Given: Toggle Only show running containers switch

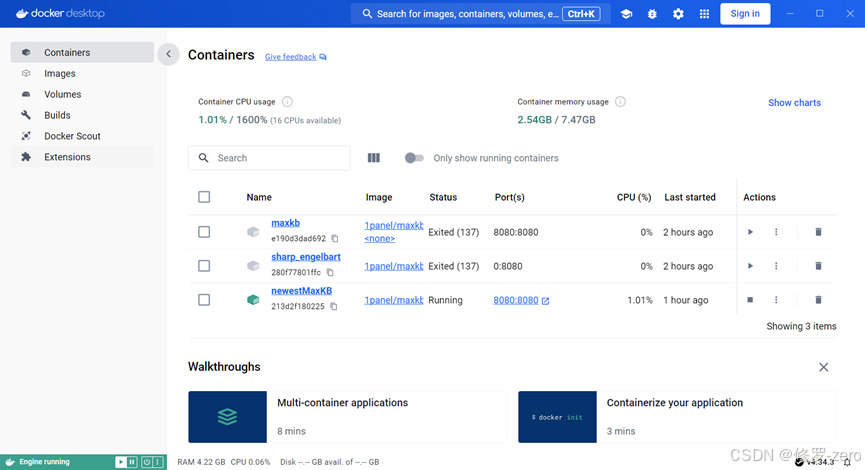Looking at the screenshot, I should coord(414,158).
